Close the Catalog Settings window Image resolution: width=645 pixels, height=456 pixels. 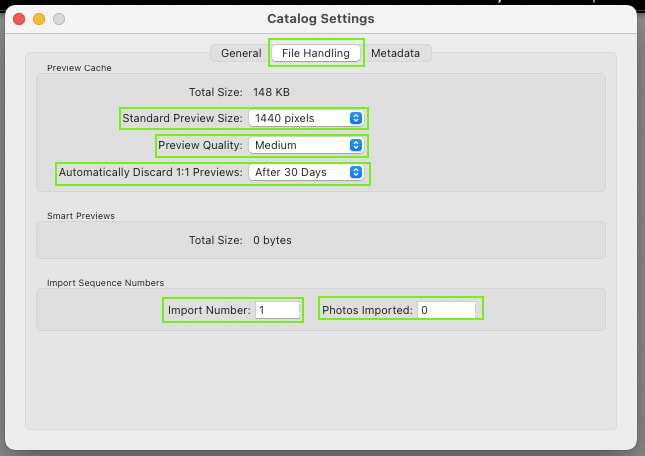pyautogui.click(x=19, y=19)
